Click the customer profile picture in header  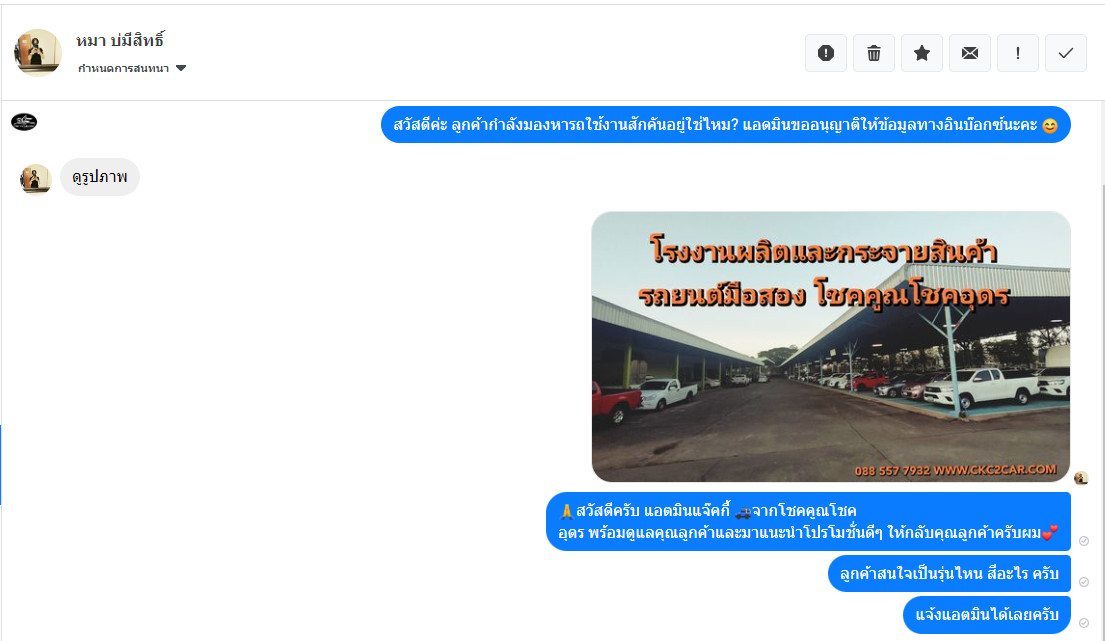click(x=37, y=52)
